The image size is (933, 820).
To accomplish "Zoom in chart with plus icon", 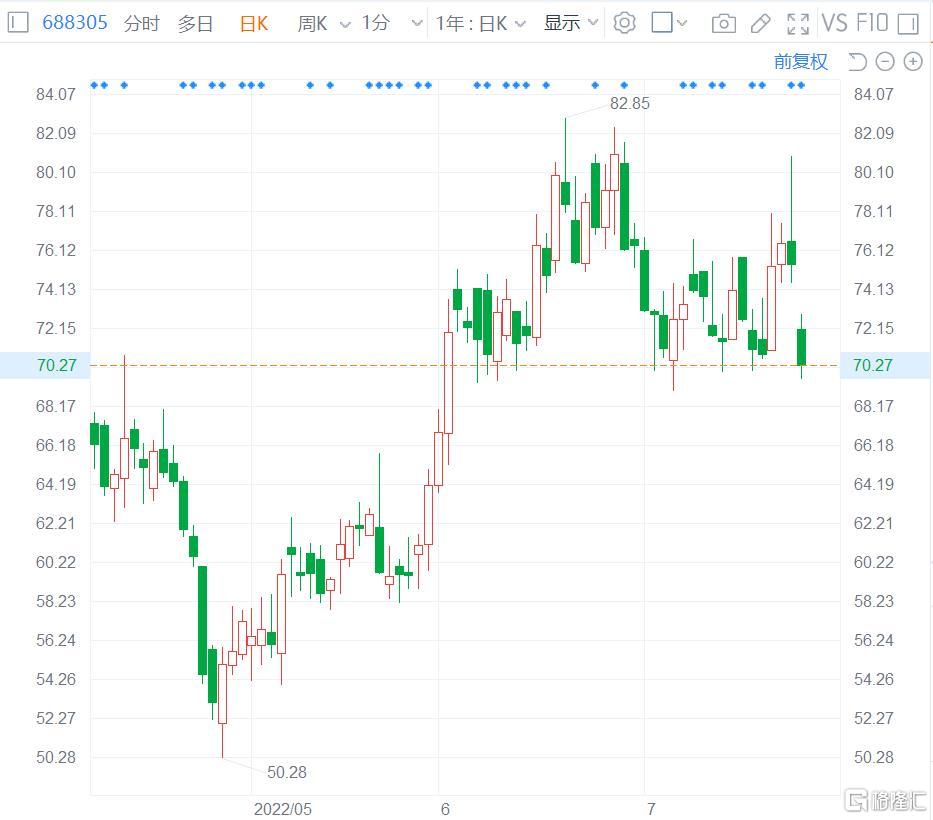I will pos(913,61).
